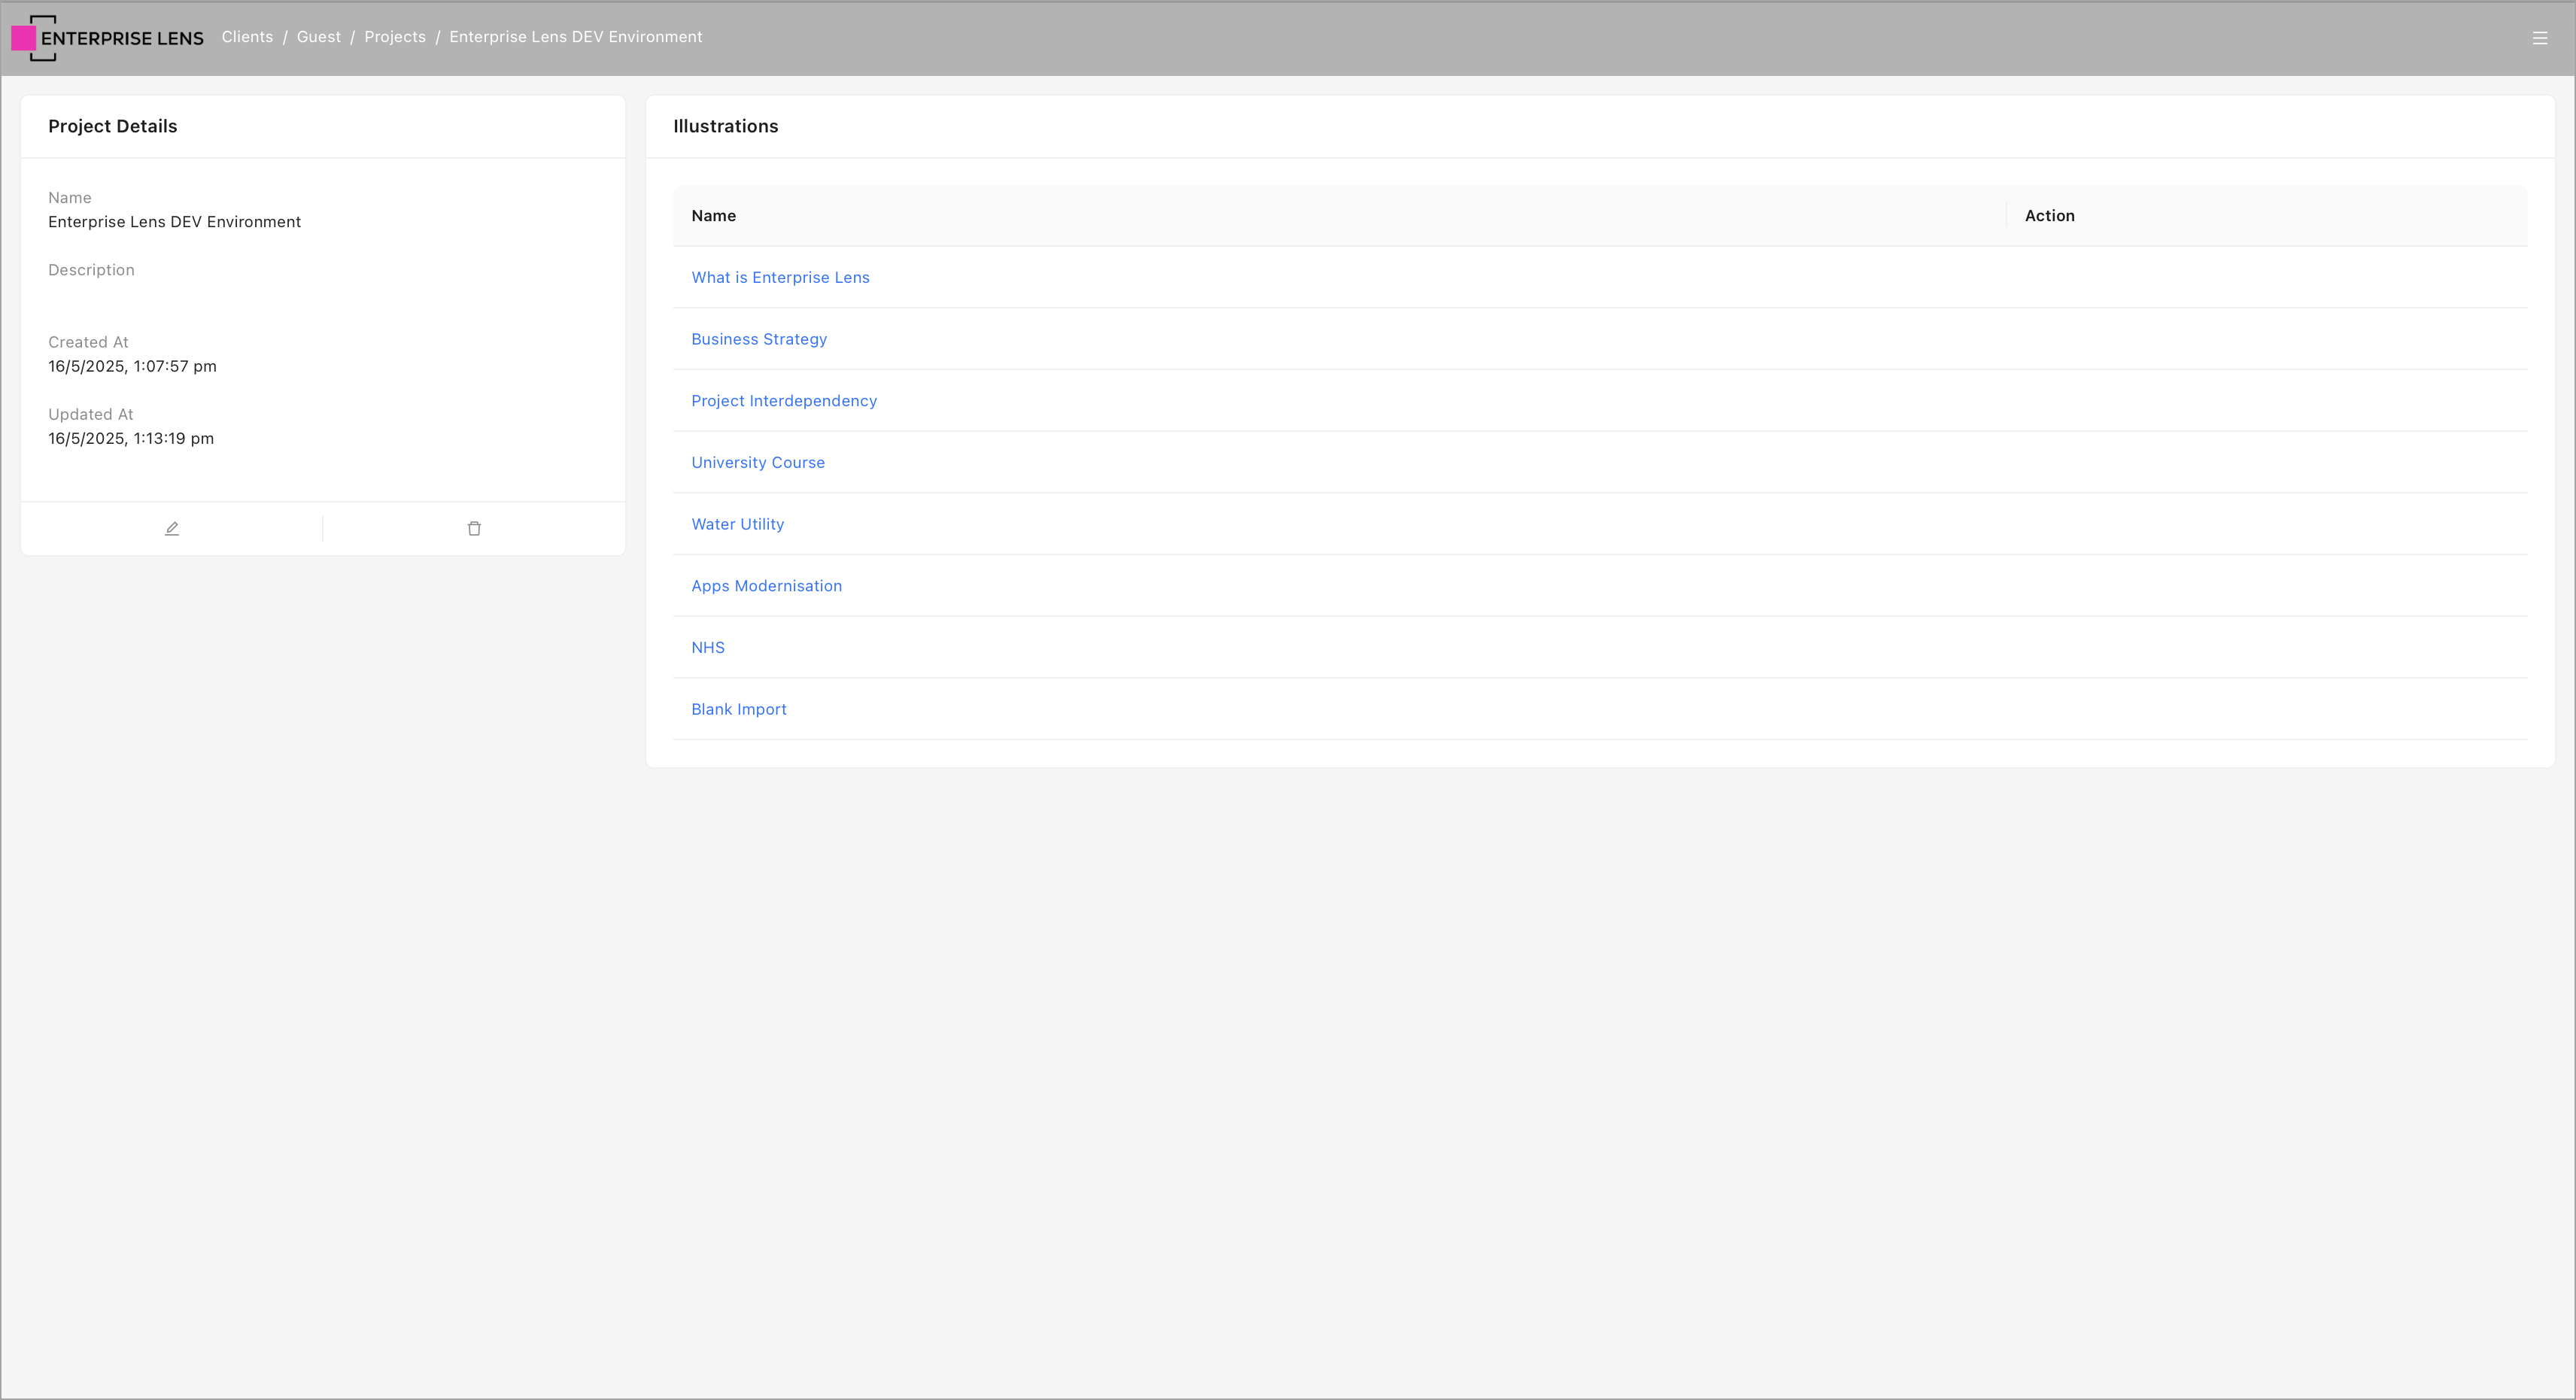Open the Project Interdependency illustration
This screenshot has width=2576, height=1400.
tap(783, 401)
